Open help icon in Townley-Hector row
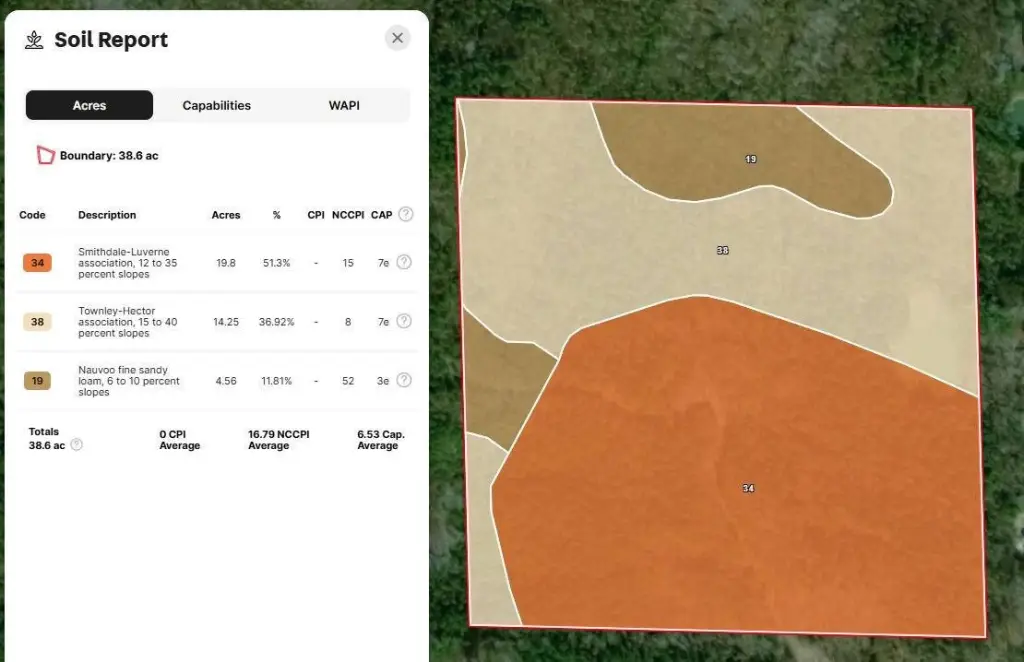Screen dimensions: 1024x662 (x=404, y=321)
